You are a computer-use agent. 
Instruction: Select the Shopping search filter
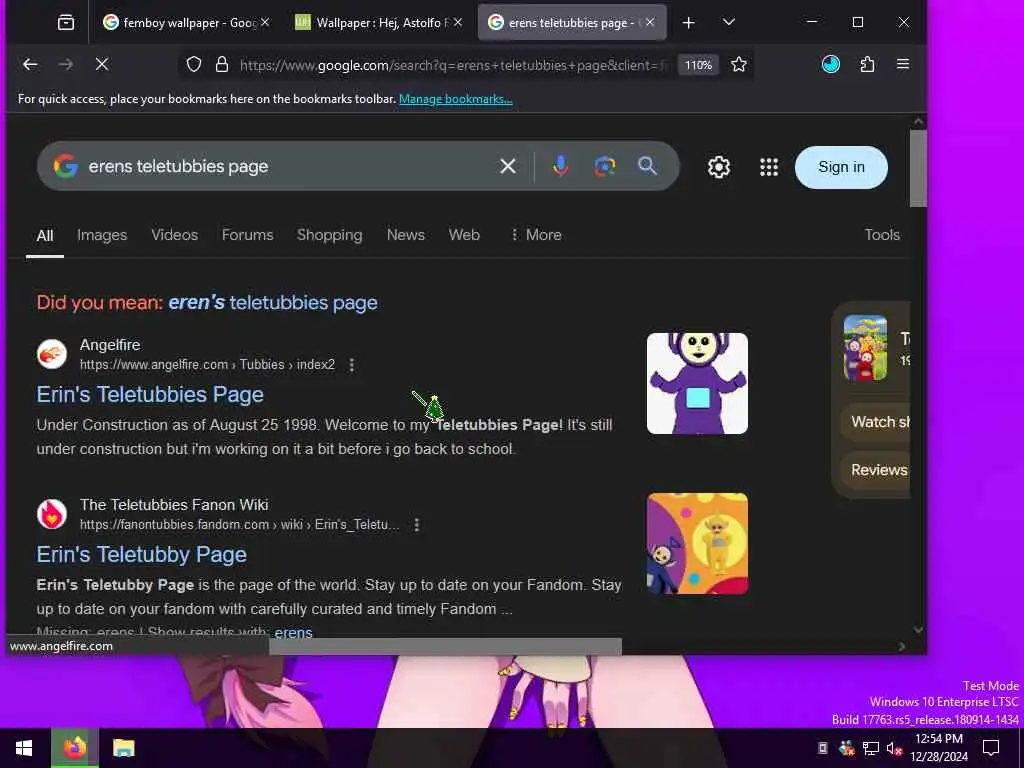(x=330, y=235)
